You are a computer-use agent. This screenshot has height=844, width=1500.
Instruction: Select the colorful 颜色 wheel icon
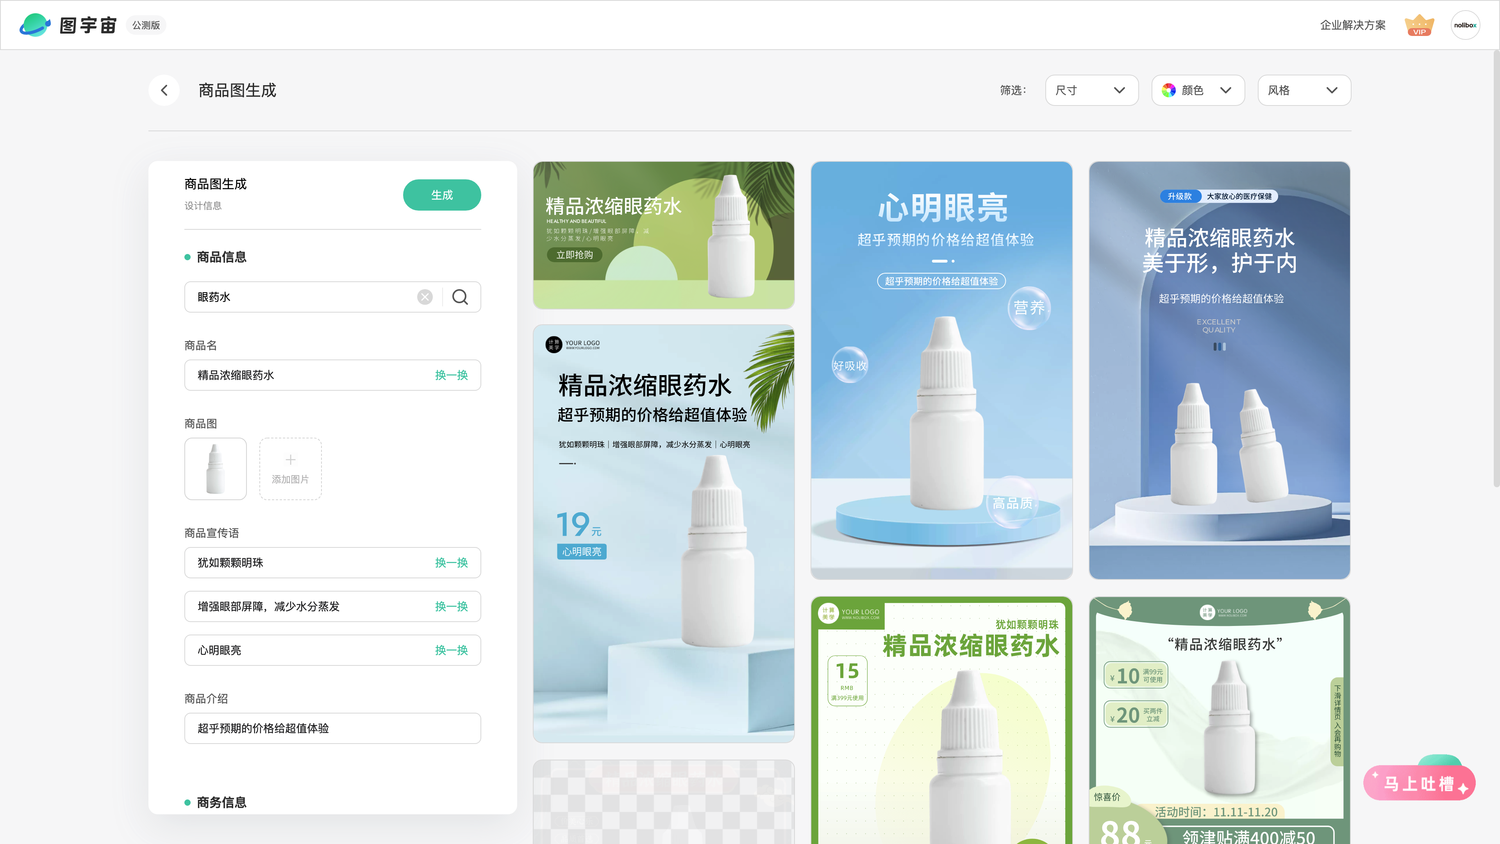tap(1169, 90)
